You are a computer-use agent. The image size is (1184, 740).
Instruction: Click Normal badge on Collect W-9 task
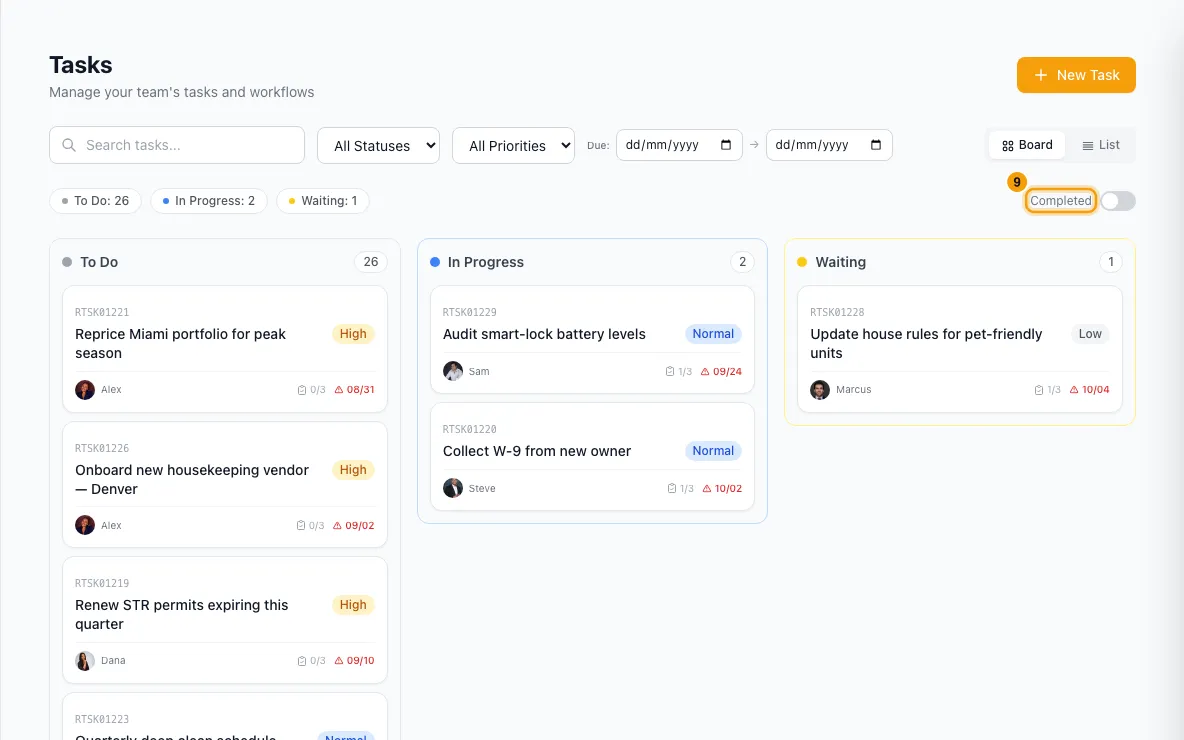coord(713,451)
